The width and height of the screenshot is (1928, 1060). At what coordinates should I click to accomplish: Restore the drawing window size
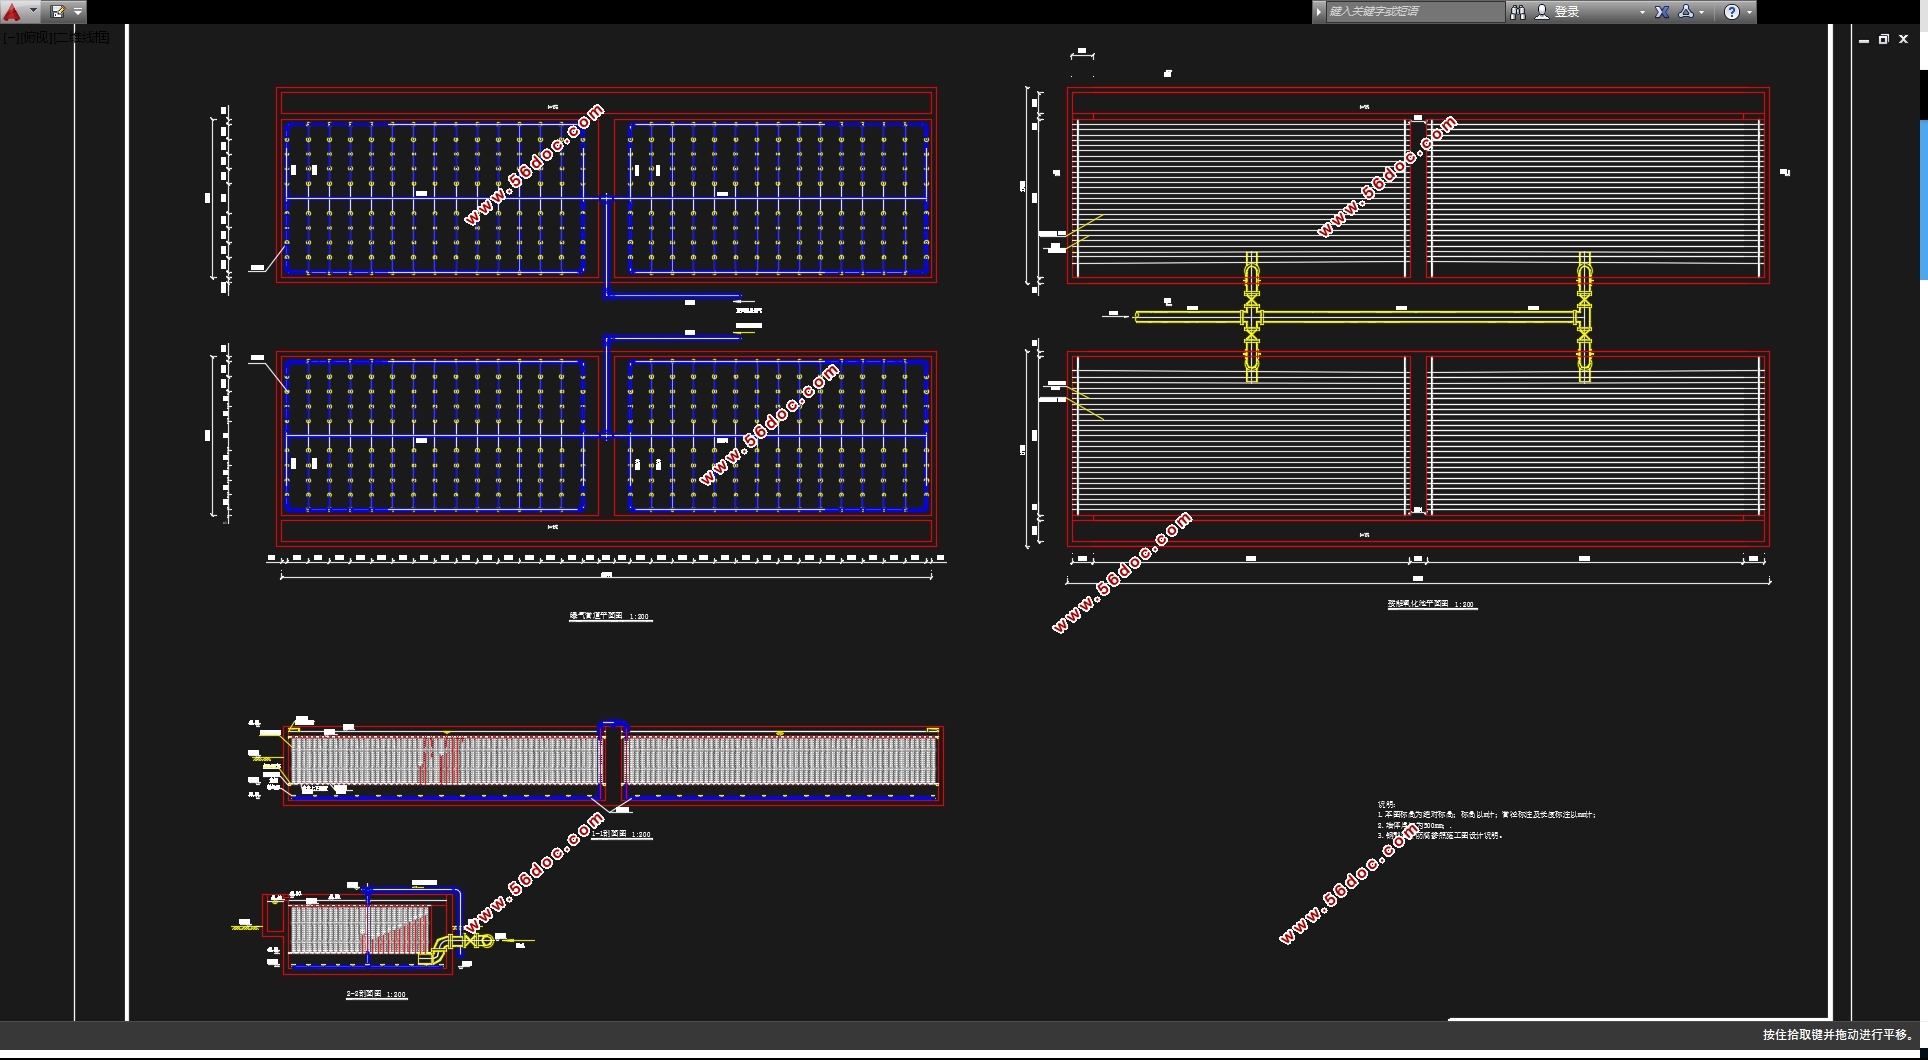(x=1884, y=40)
